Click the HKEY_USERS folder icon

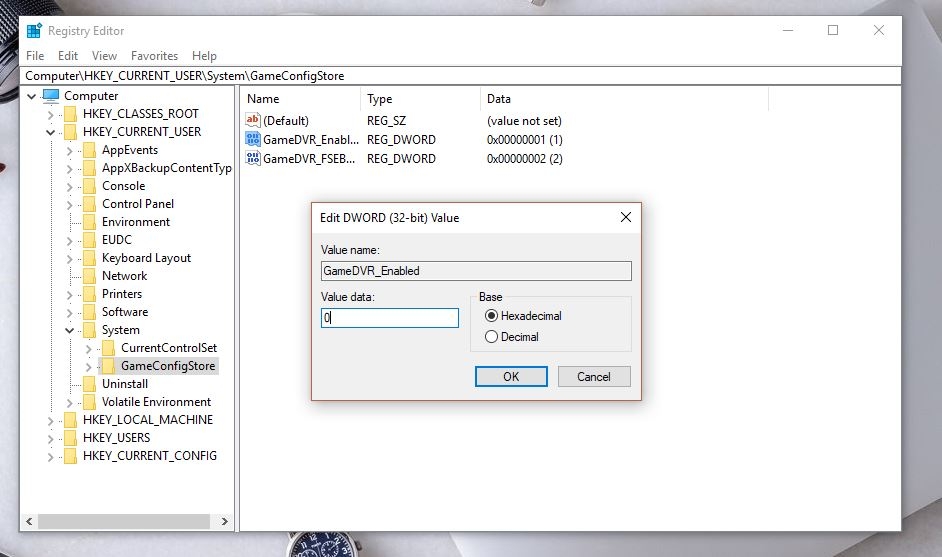click(x=70, y=438)
